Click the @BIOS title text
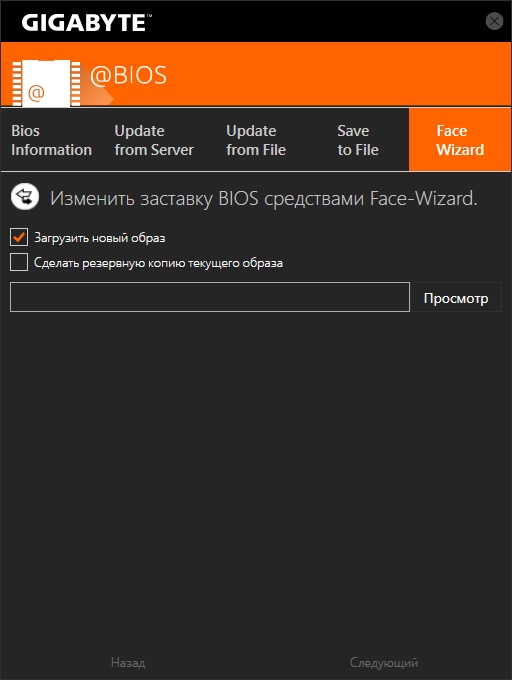 (128, 75)
